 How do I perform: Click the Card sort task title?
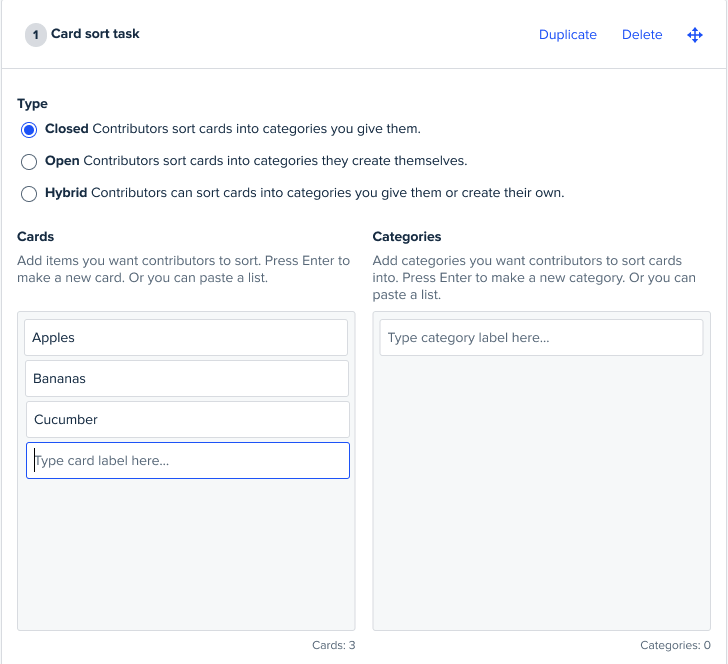[x=95, y=34]
